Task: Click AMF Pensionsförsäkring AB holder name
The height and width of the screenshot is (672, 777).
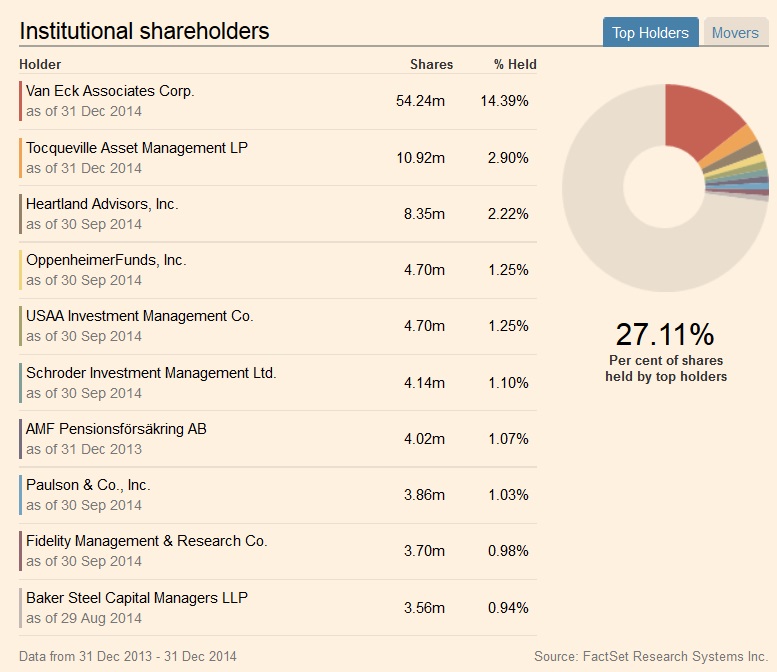Action: (x=117, y=429)
